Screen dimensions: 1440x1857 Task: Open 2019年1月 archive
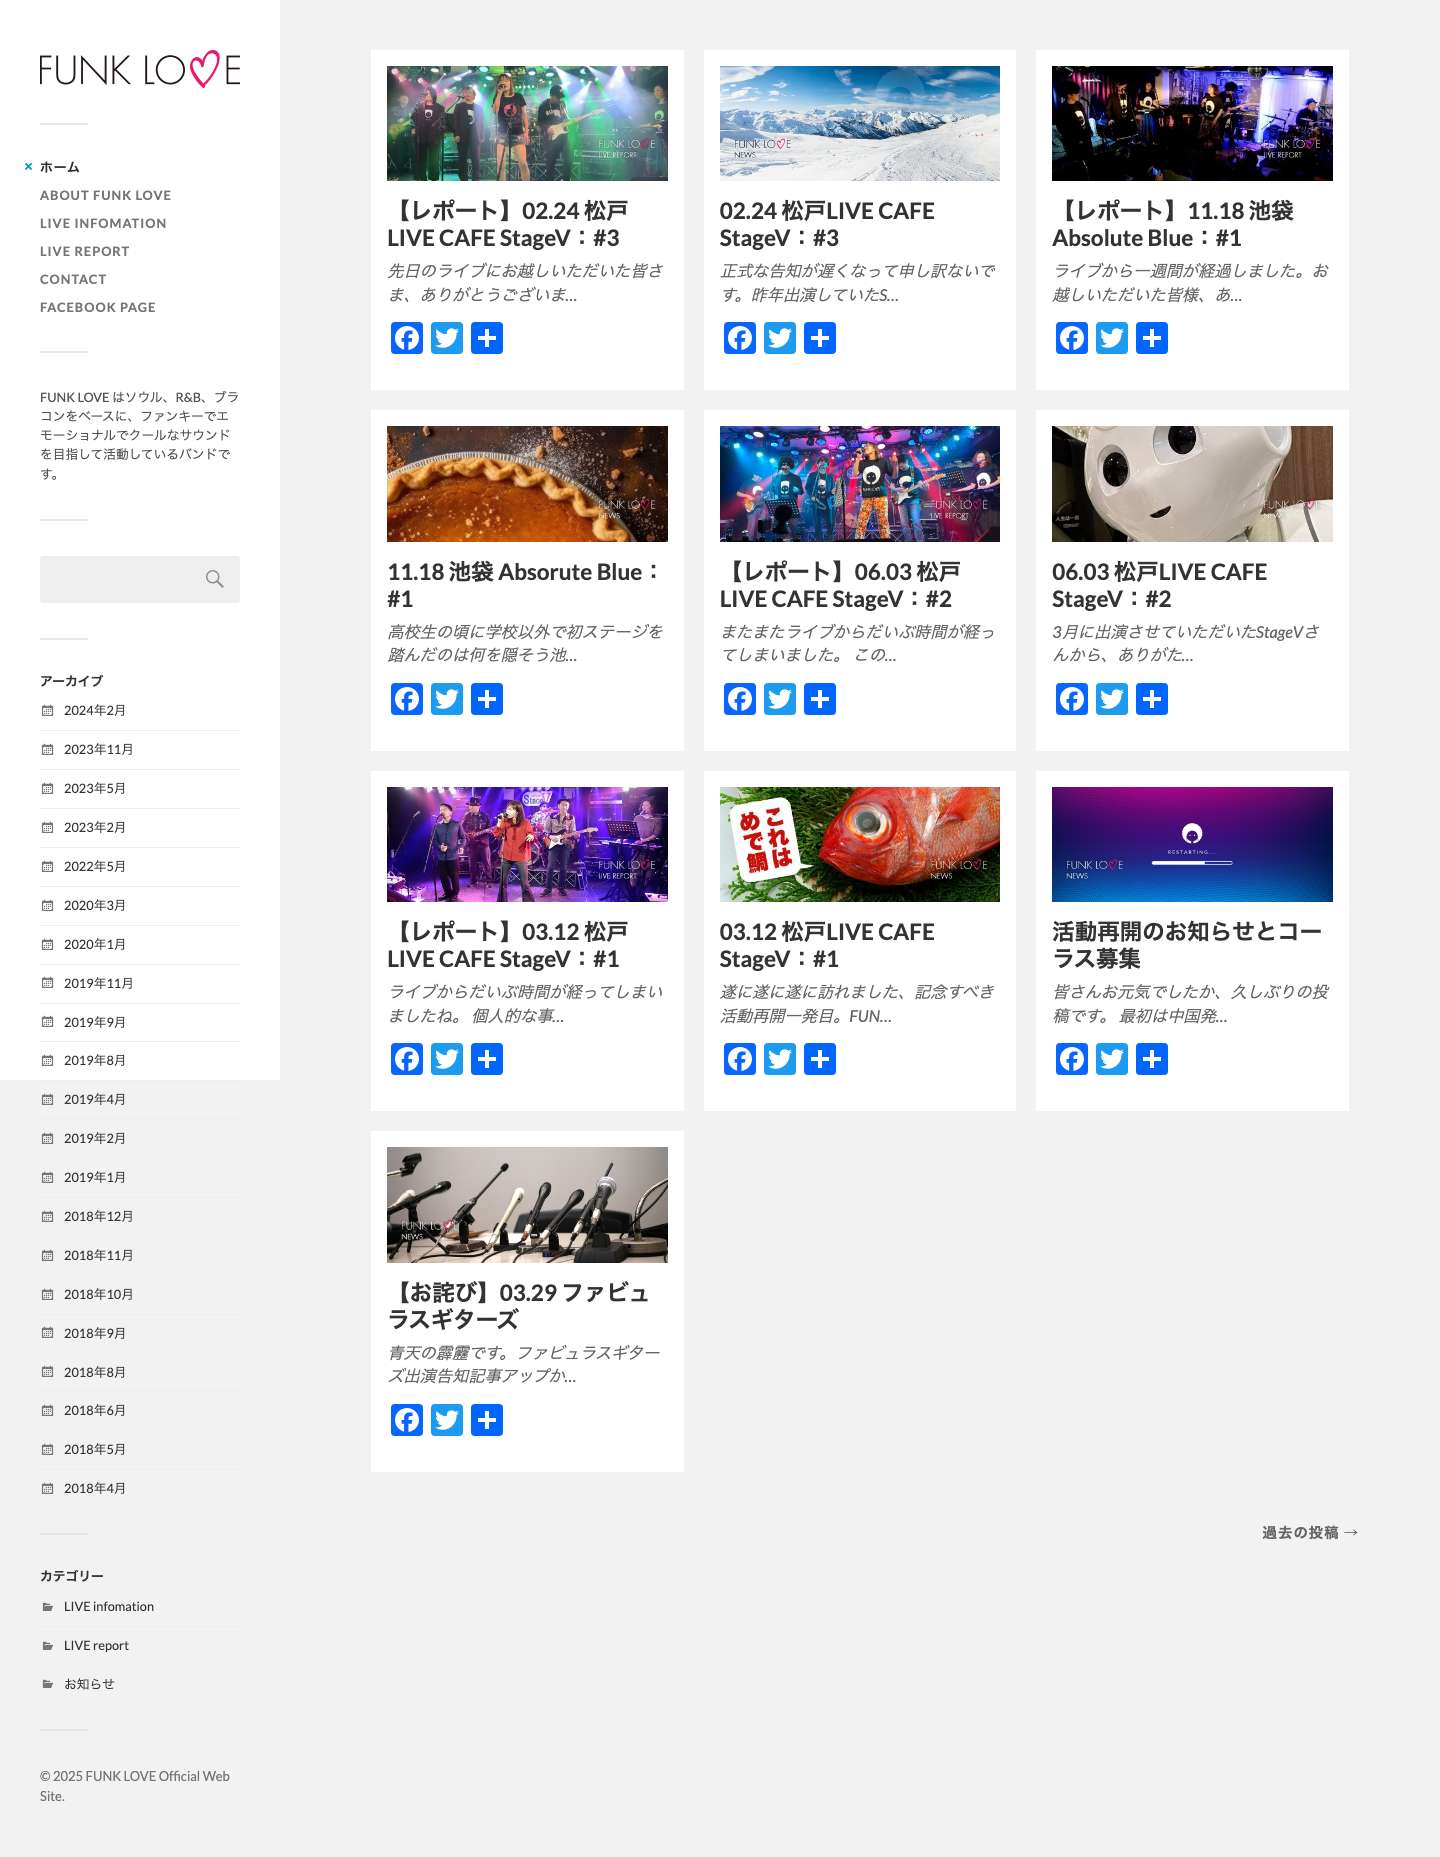tap(95, 1177)
